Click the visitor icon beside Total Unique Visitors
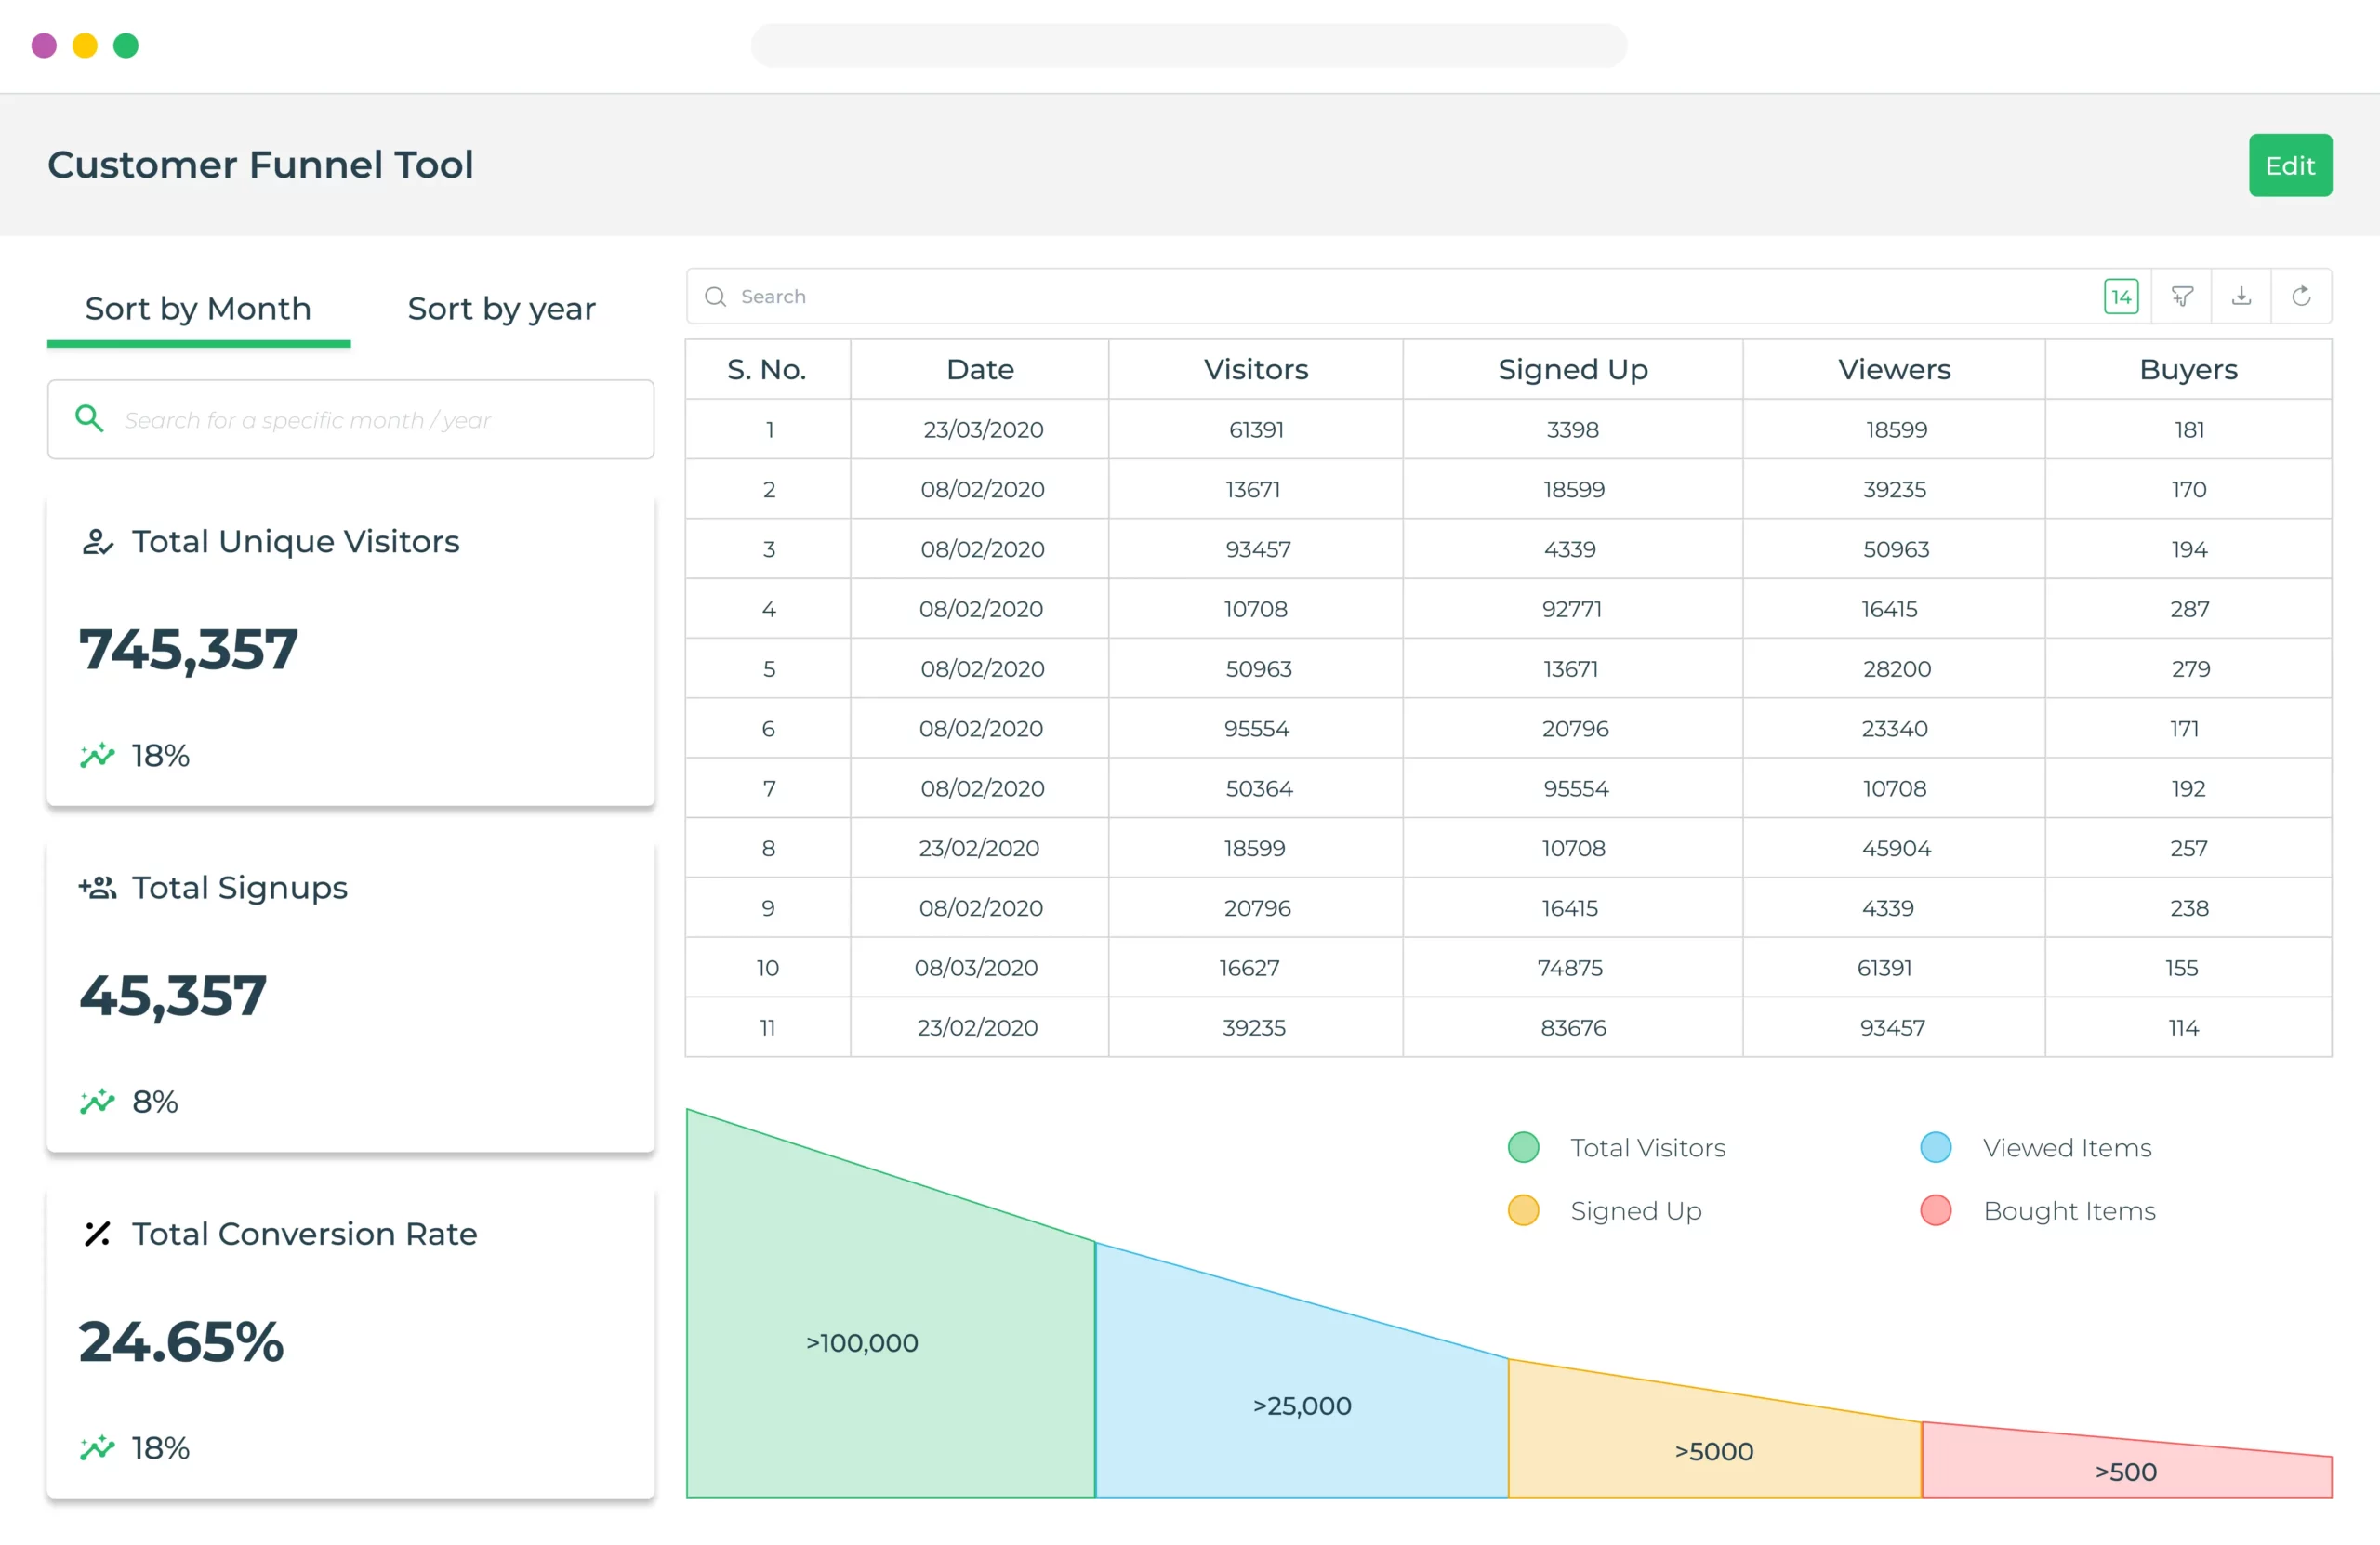Viewport: 2380px width, 1545px height. [x=97, y=541]
